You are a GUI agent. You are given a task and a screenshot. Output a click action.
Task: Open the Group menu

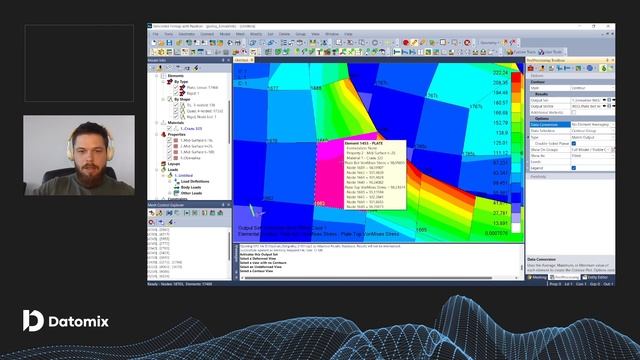click(x=300, y=34)
